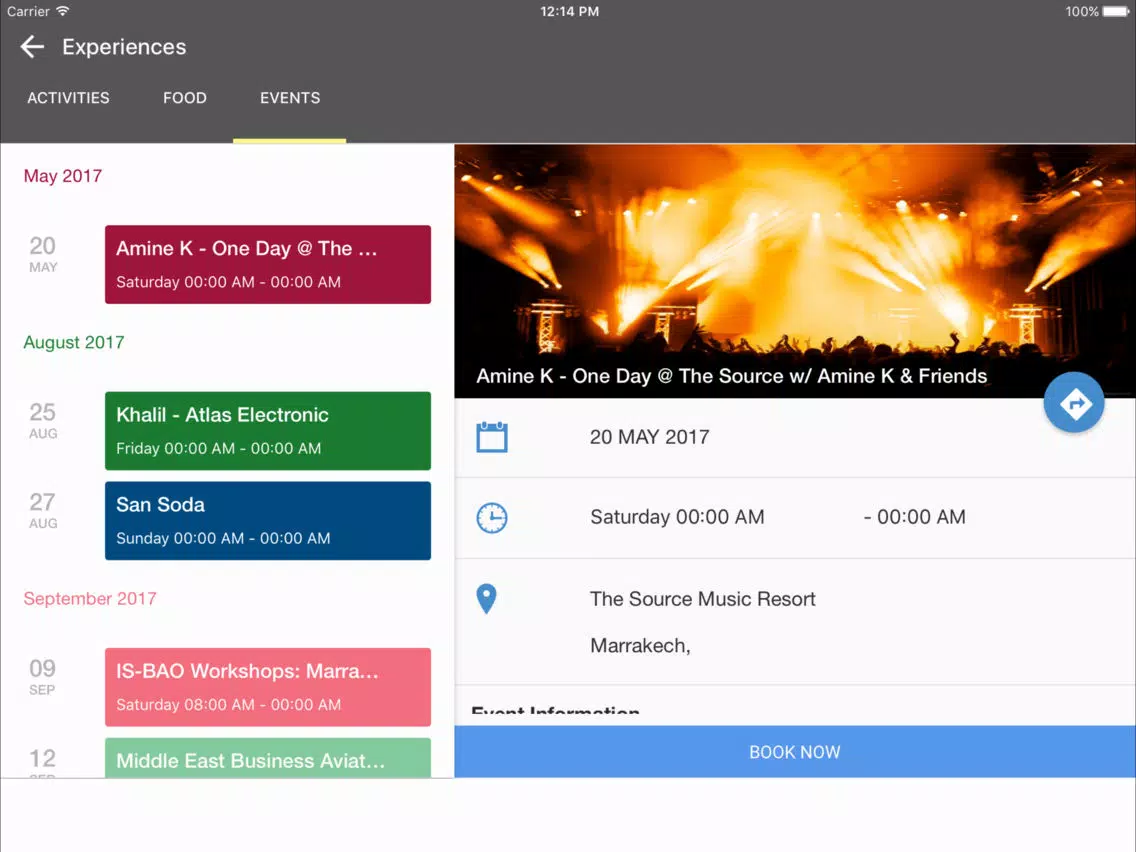Screen dimensions: 1136x852
Task: Tap the 27 AUG date label
Action: pyautogui.click(x=43, y=511)
